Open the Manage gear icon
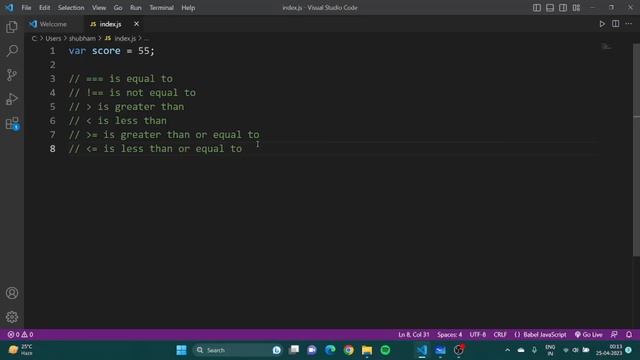 12,317
